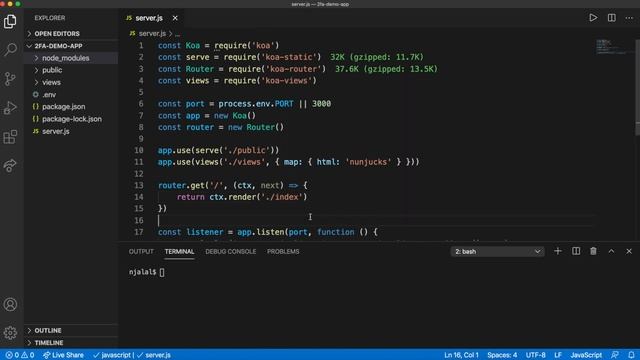The width and height of the screenshot is (640, 360).
Task: Change encoding via UTF-8 indicator
Action: point(536,355)
